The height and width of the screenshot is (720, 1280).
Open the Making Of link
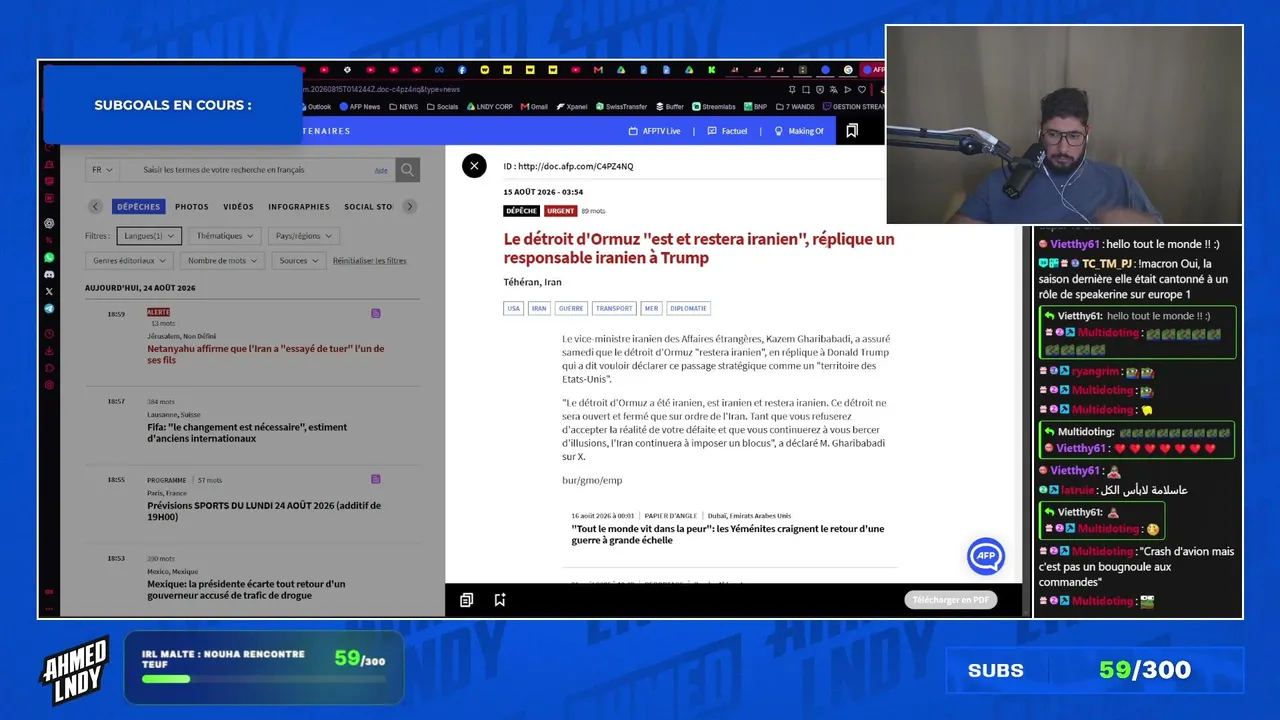pos(799,131)
